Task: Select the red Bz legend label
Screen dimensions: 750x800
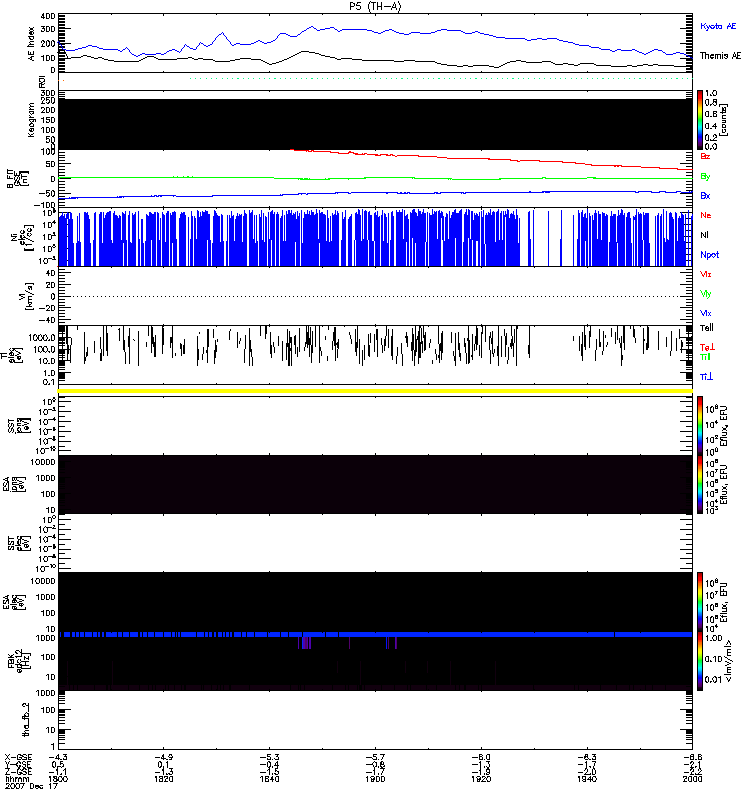Action: click(x=705, y=156)
